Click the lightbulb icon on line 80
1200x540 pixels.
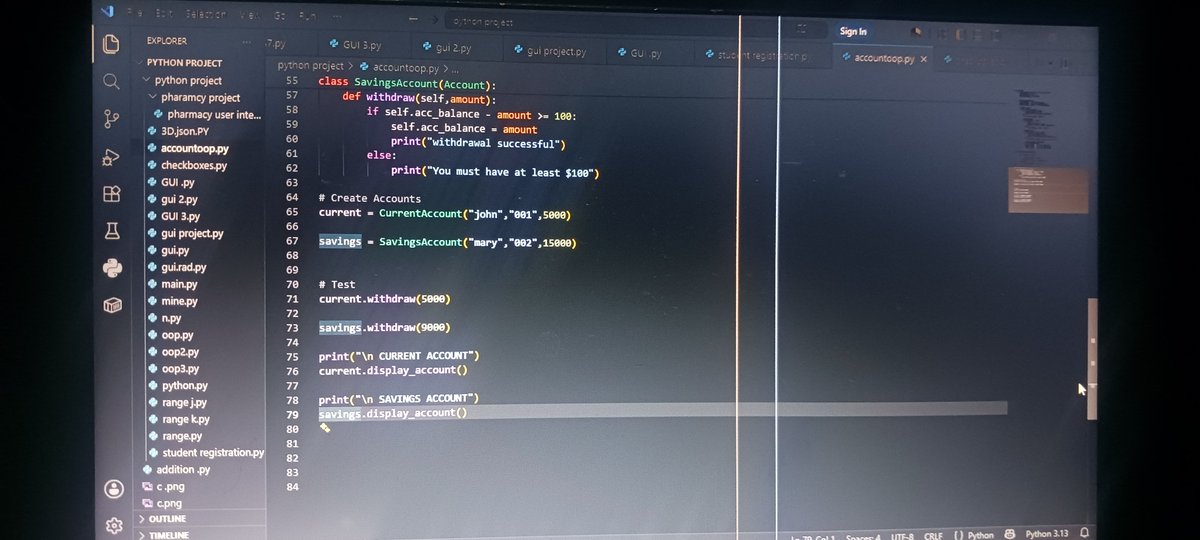(324, 428)
